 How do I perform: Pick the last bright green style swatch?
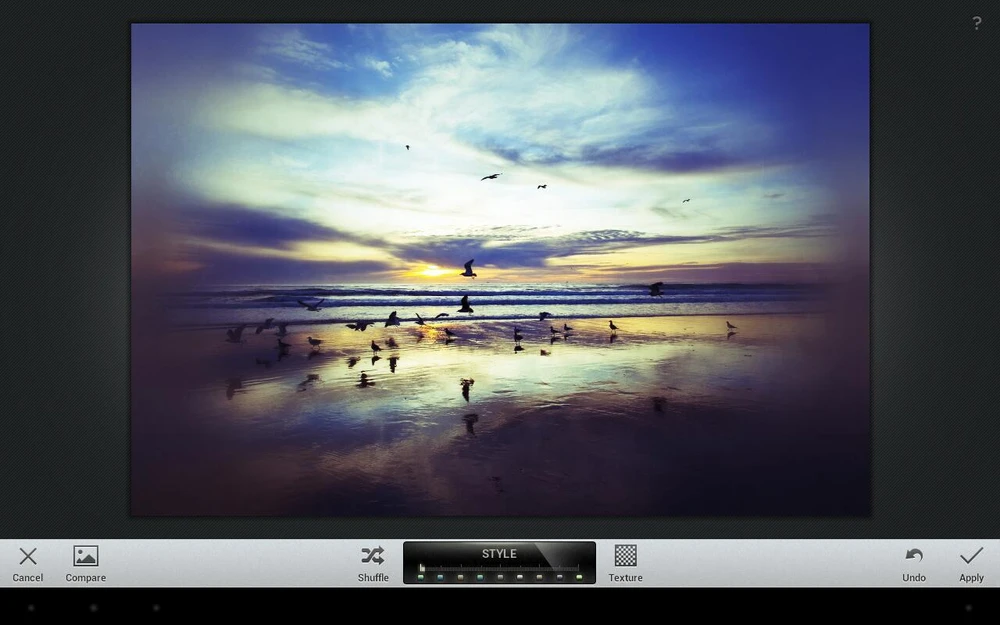click(578, 577)
